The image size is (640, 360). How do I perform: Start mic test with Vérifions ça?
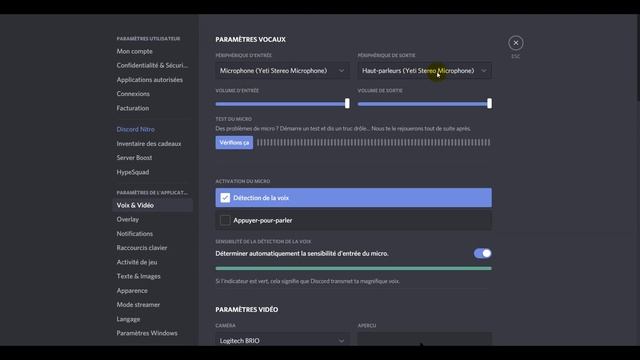[x=234, y=142]
